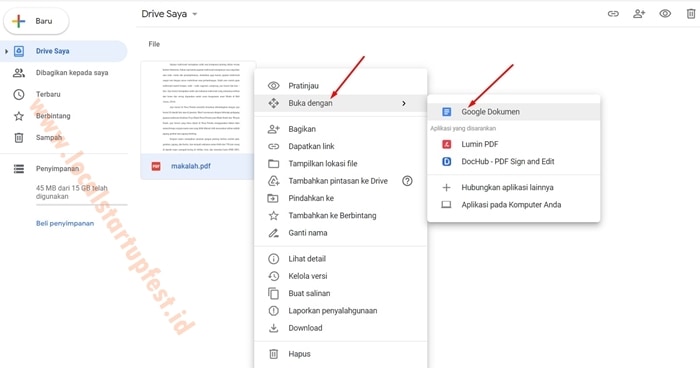Click the history icon beside Kelola versi

[x=274, y=276]
